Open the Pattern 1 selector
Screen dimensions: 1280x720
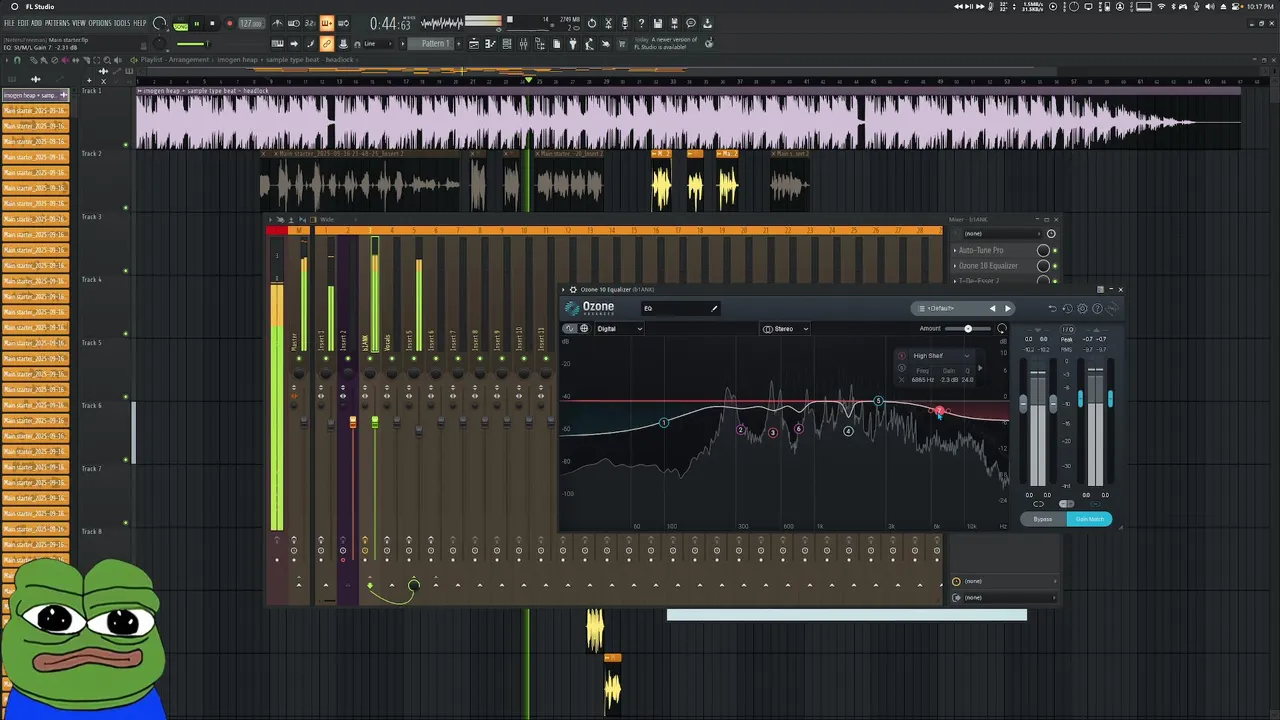(x=432, y=44)
